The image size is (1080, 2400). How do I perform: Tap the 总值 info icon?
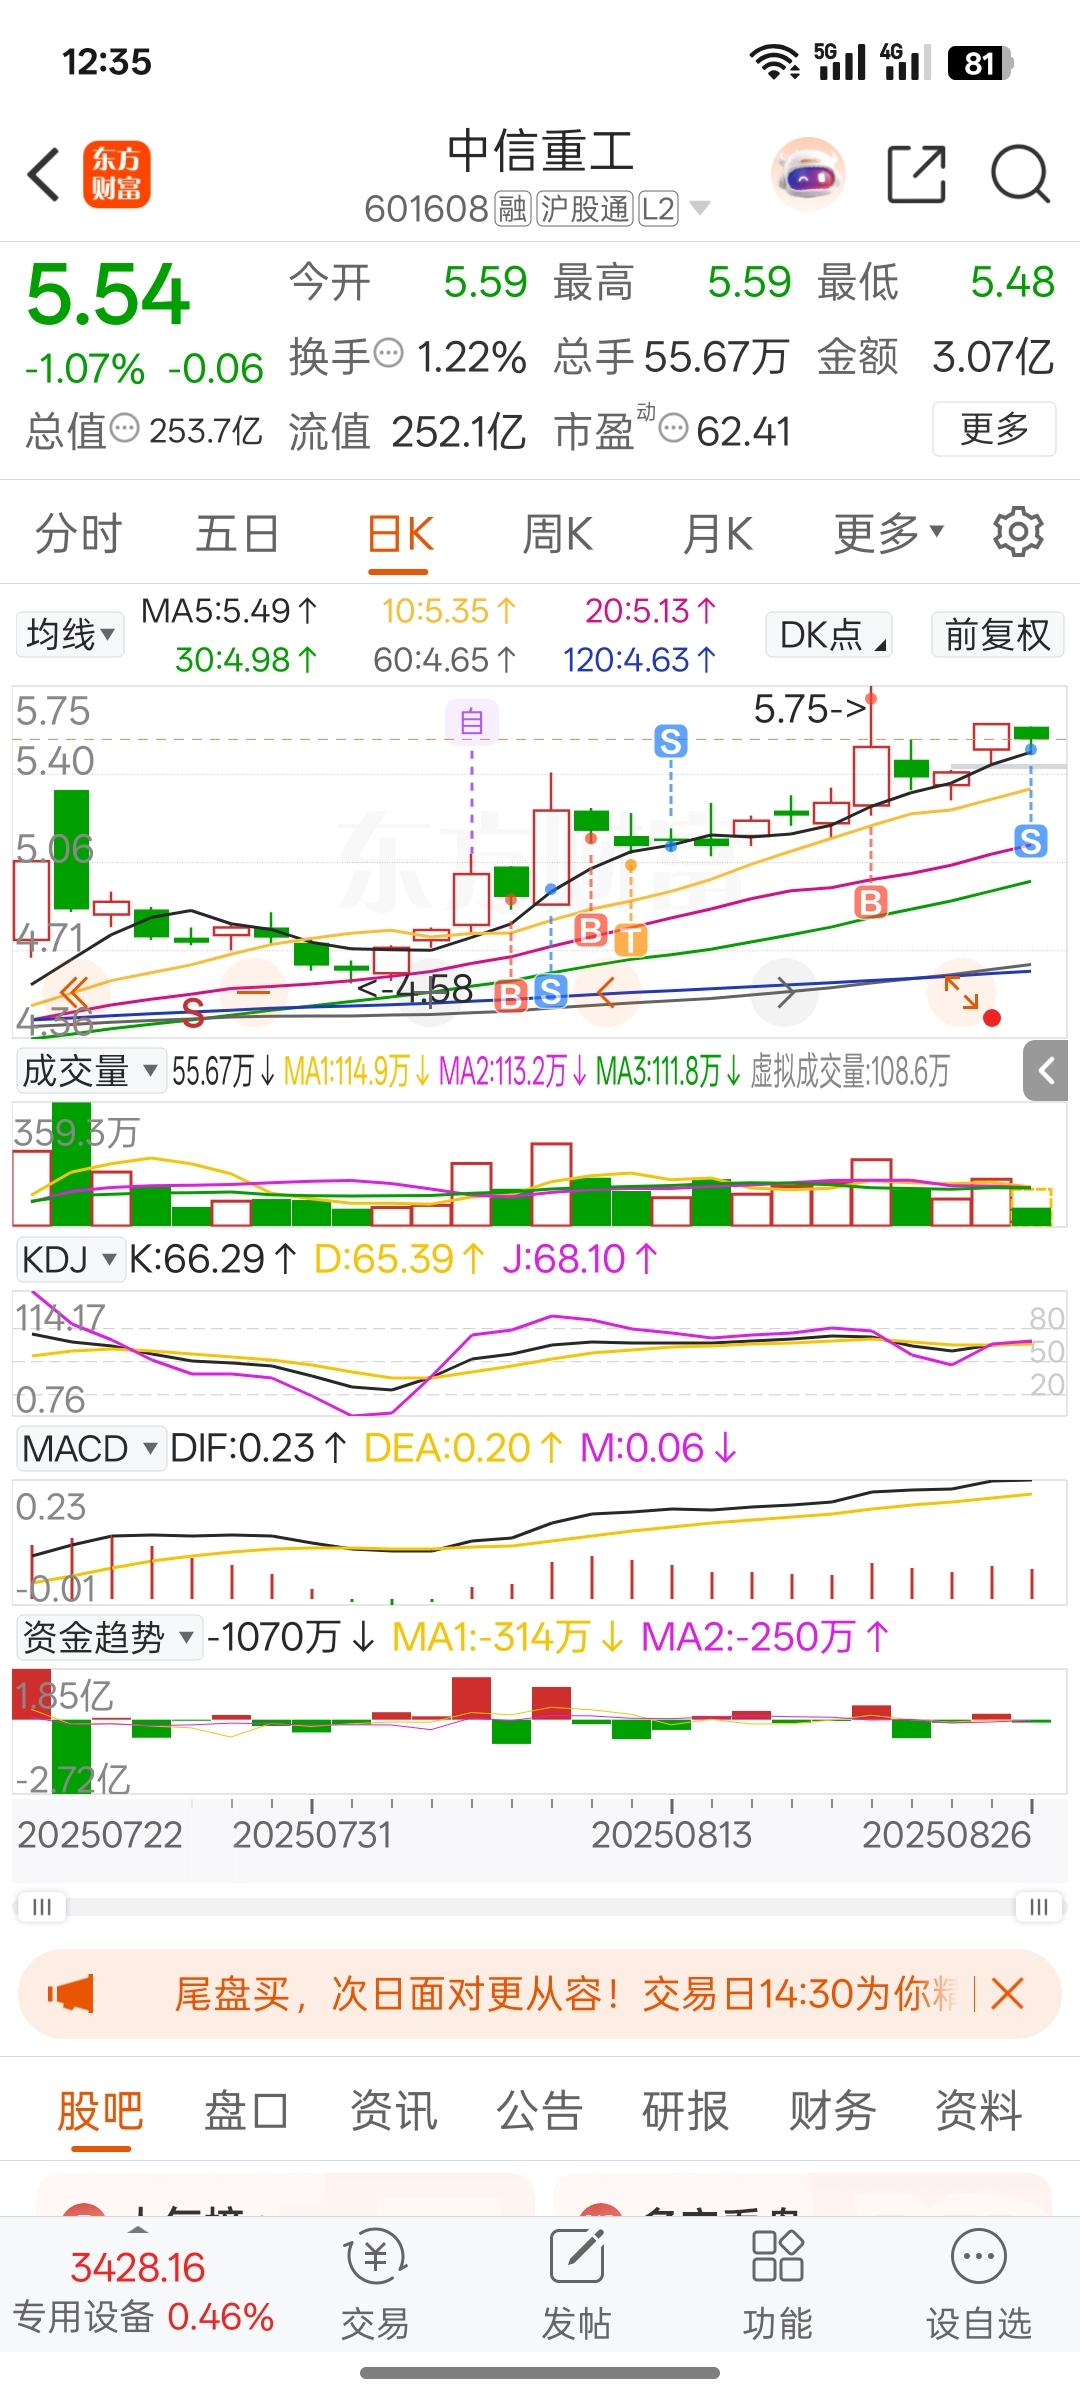click(124, 428)
